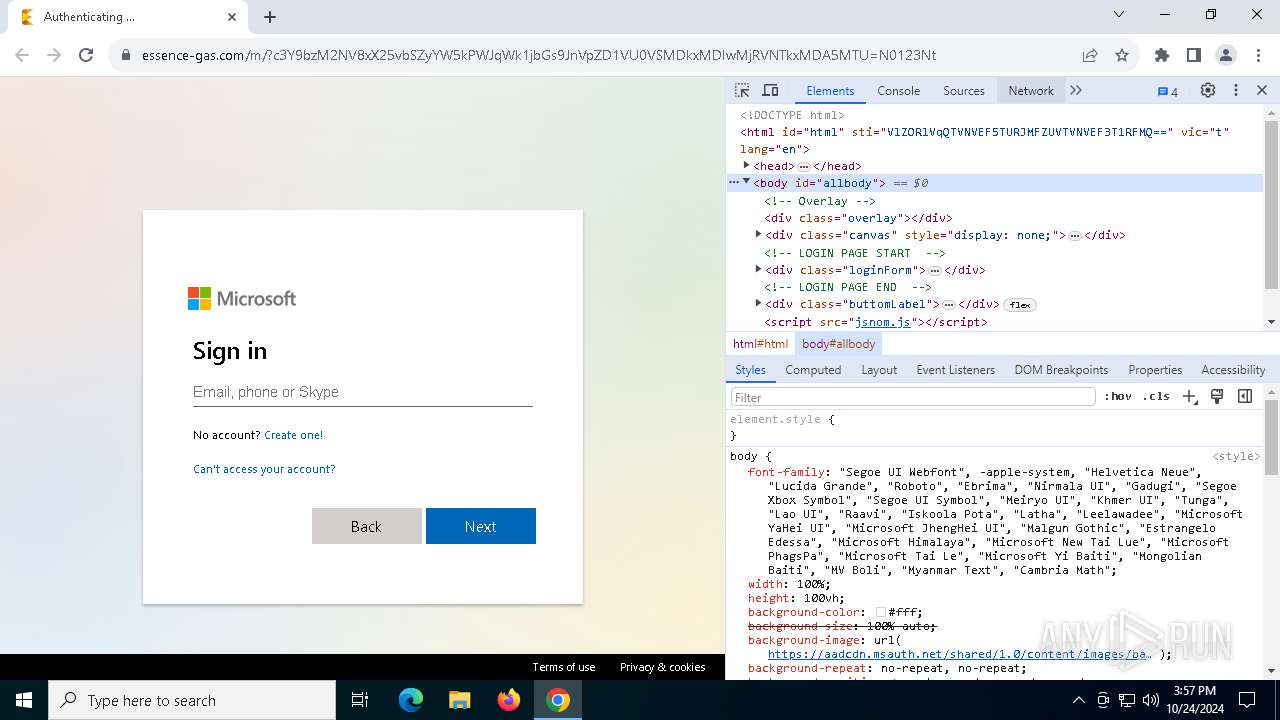Open the DevTools settings gear
Image resolution: width=1280 pixels, height=720 pixels.
tap(1208, 90)
